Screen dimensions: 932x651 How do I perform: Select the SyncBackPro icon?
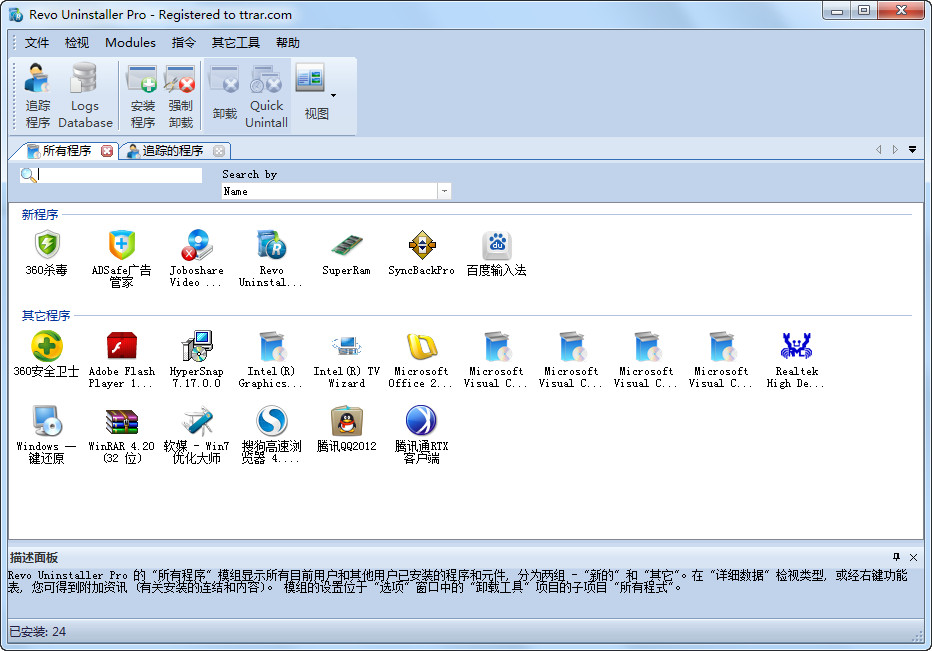click(421, 253)
